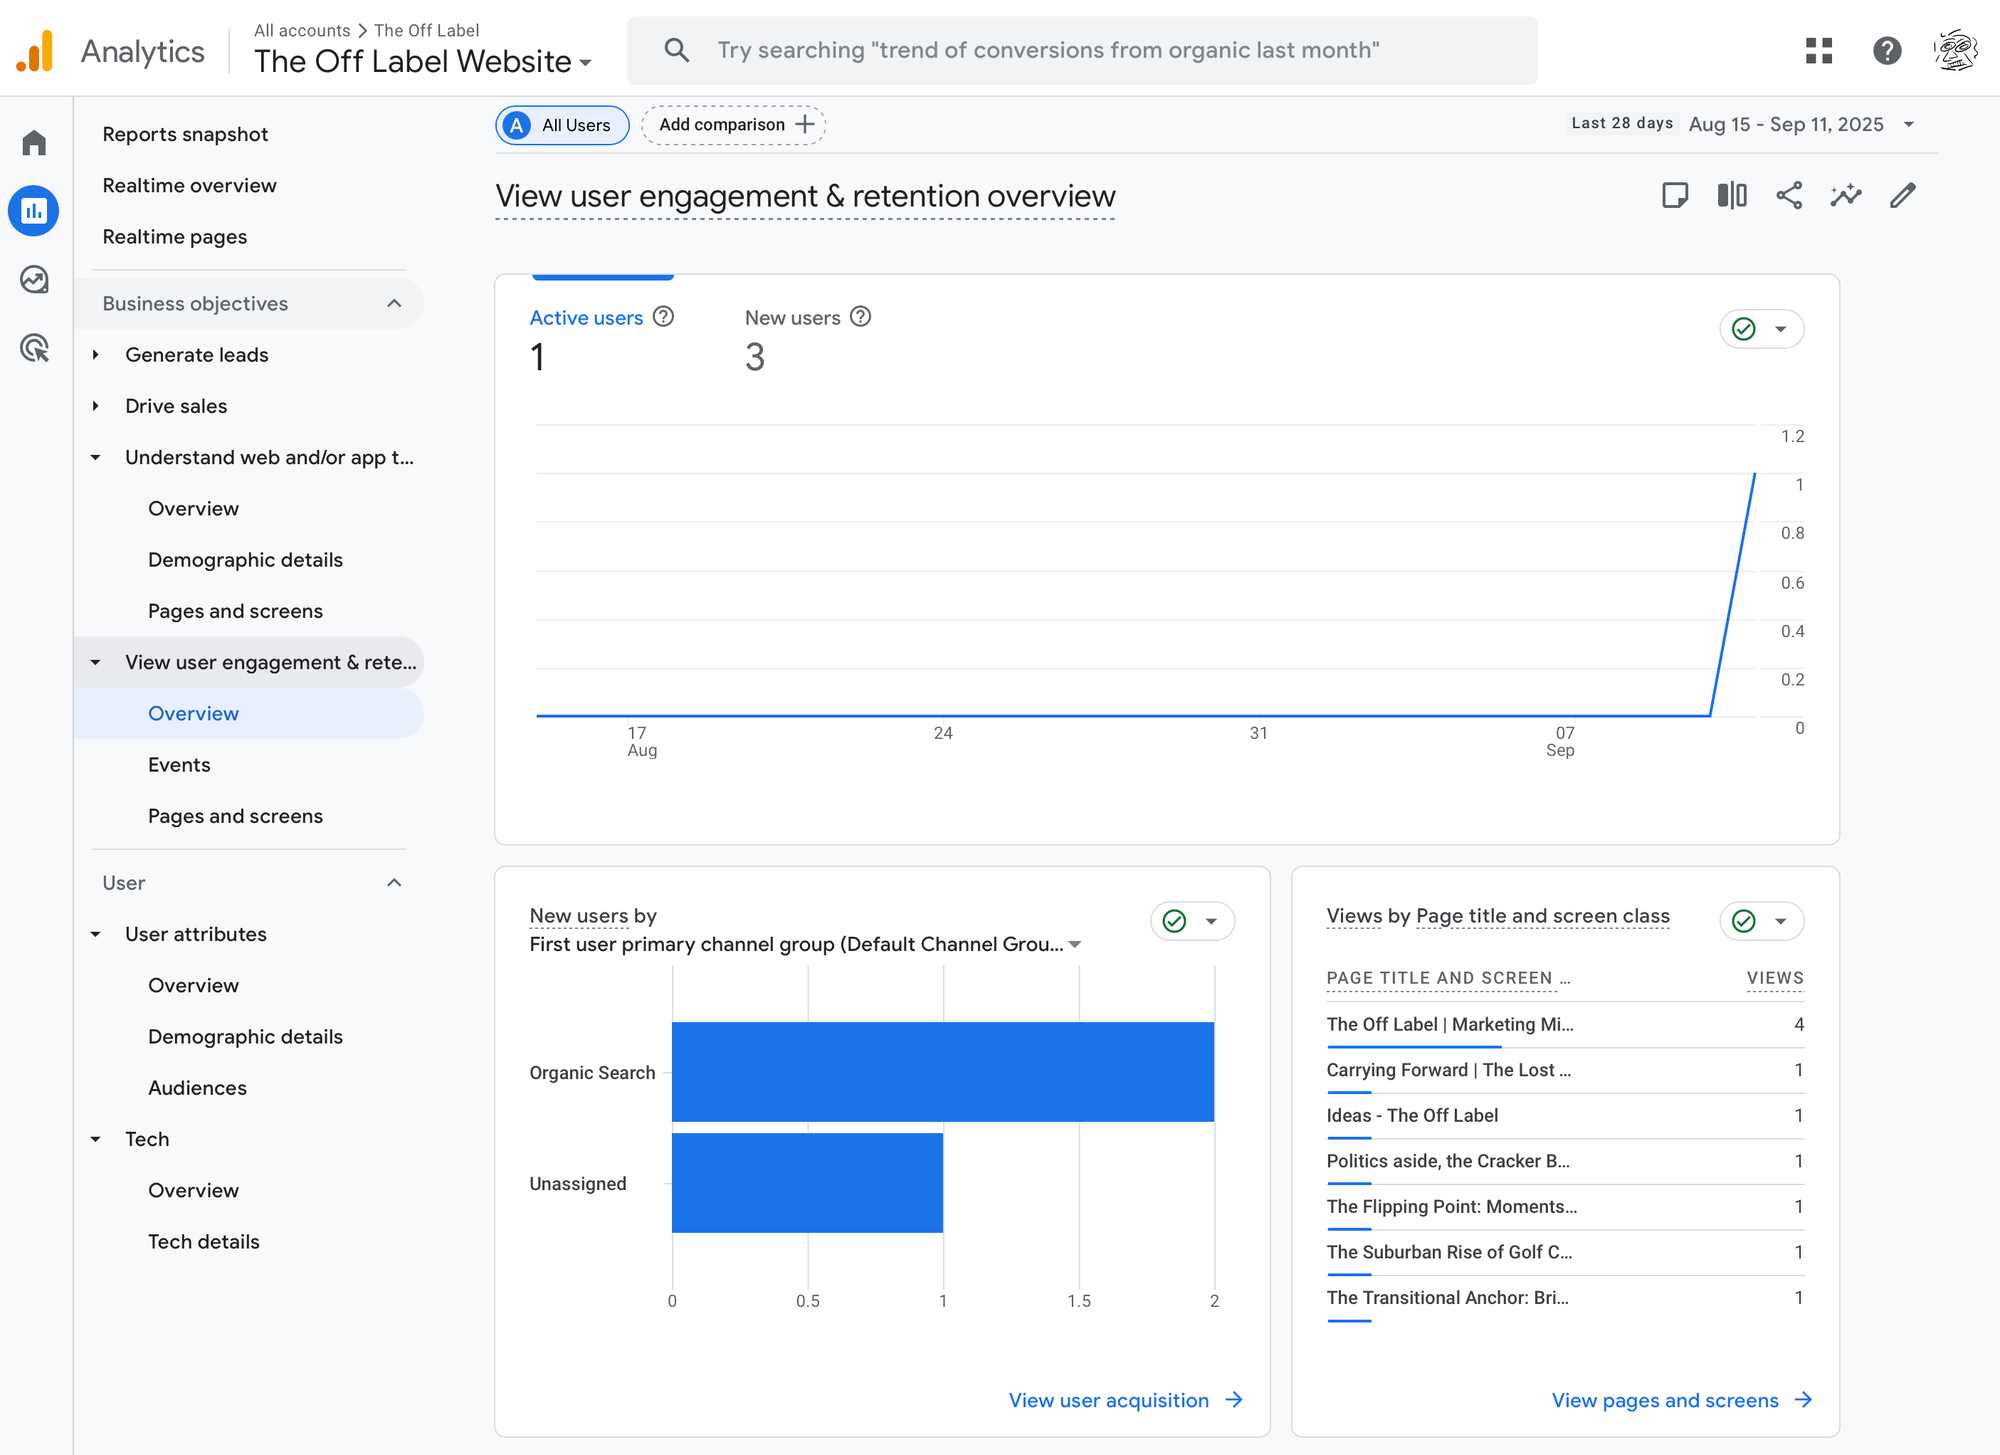Select the Active users metric tab

pos(602,338)
